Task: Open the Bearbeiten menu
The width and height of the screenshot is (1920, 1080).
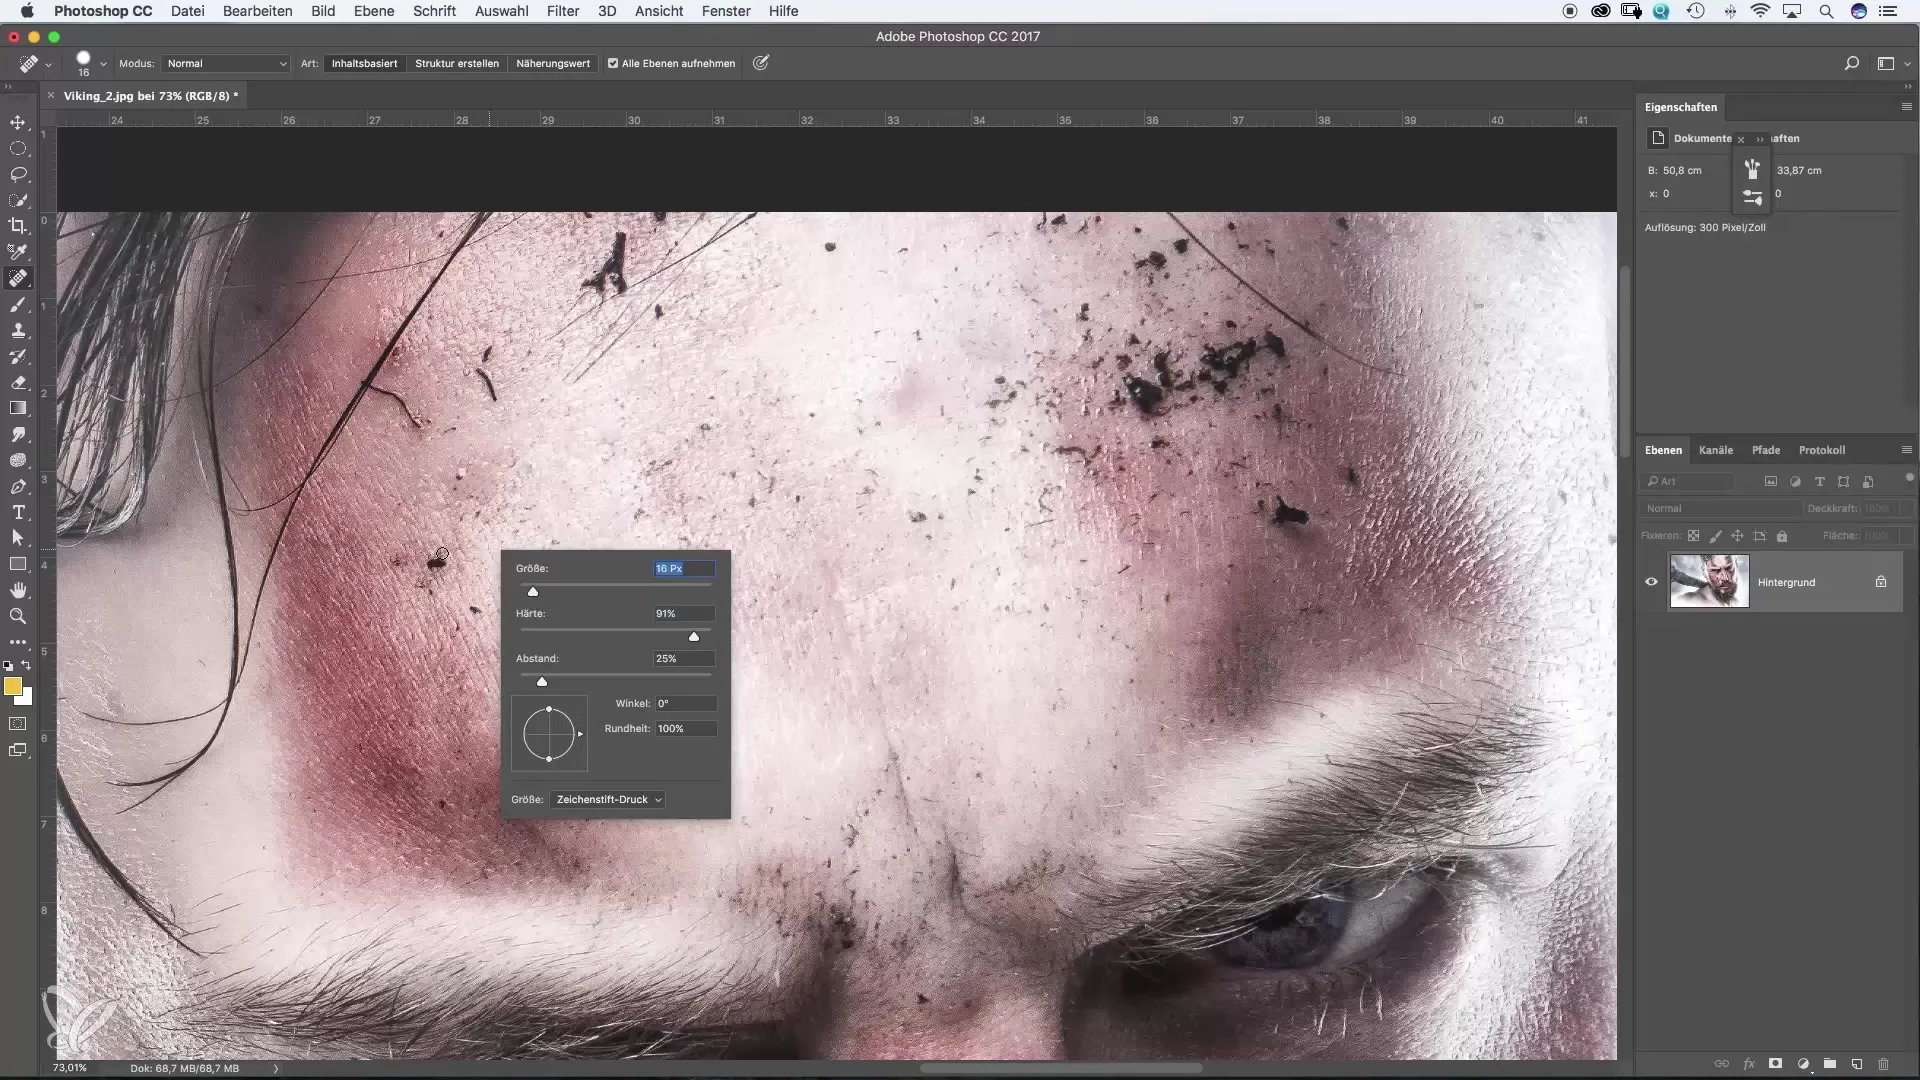Action: (x=258, y=11)
